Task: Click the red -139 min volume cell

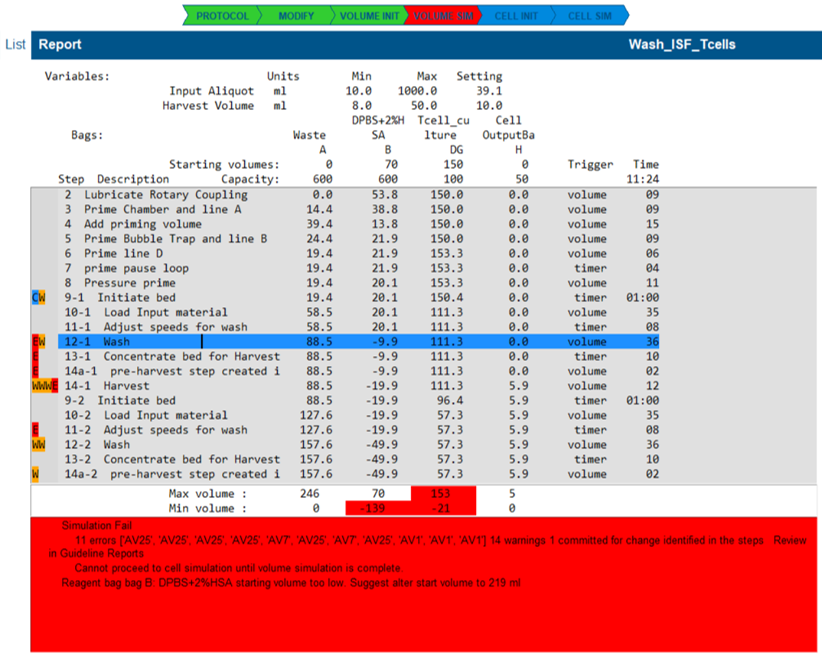Action: pos(377,508)
